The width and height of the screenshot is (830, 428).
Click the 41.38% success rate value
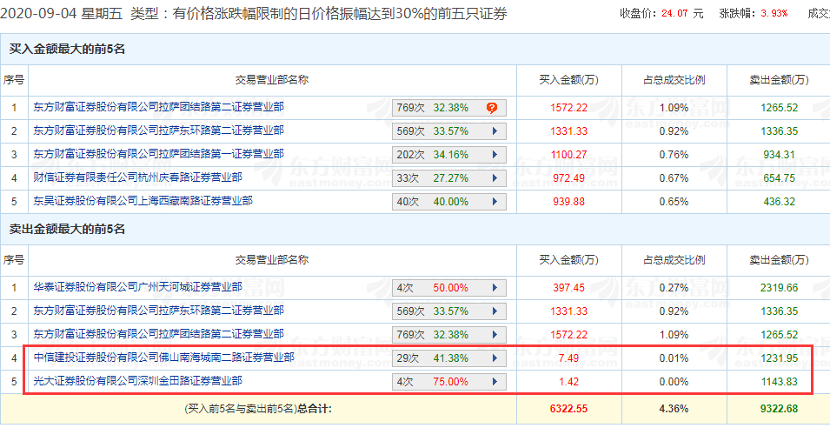(450, 358)
